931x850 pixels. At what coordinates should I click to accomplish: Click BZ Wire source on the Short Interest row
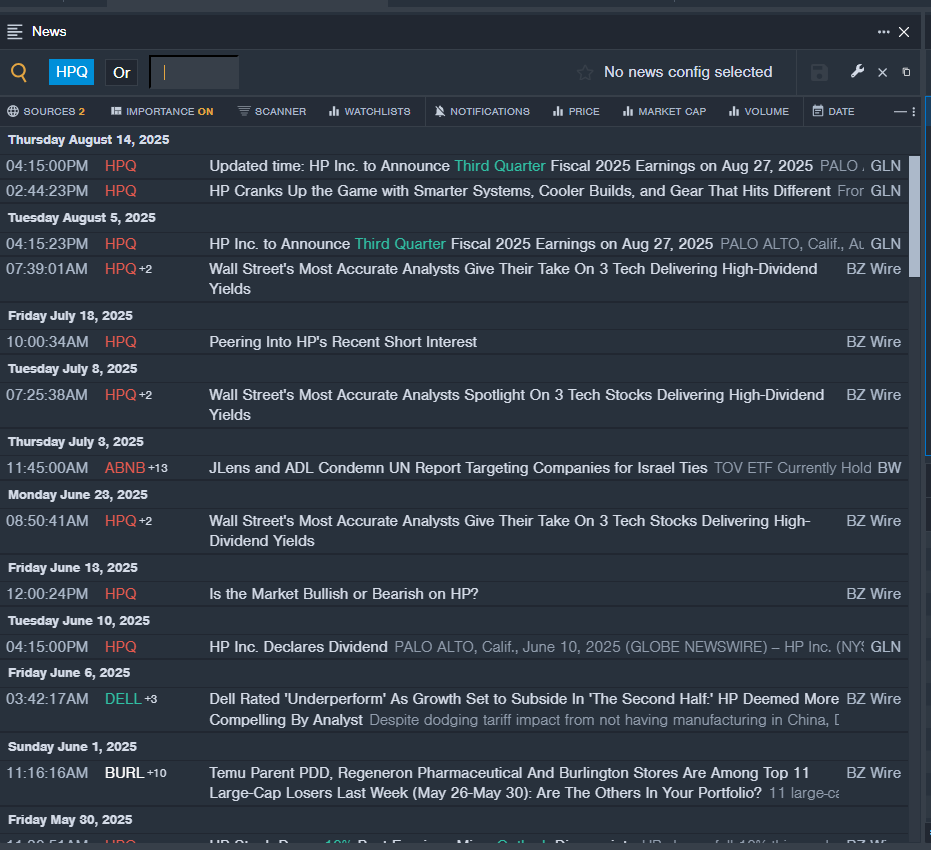pos(873,342)
